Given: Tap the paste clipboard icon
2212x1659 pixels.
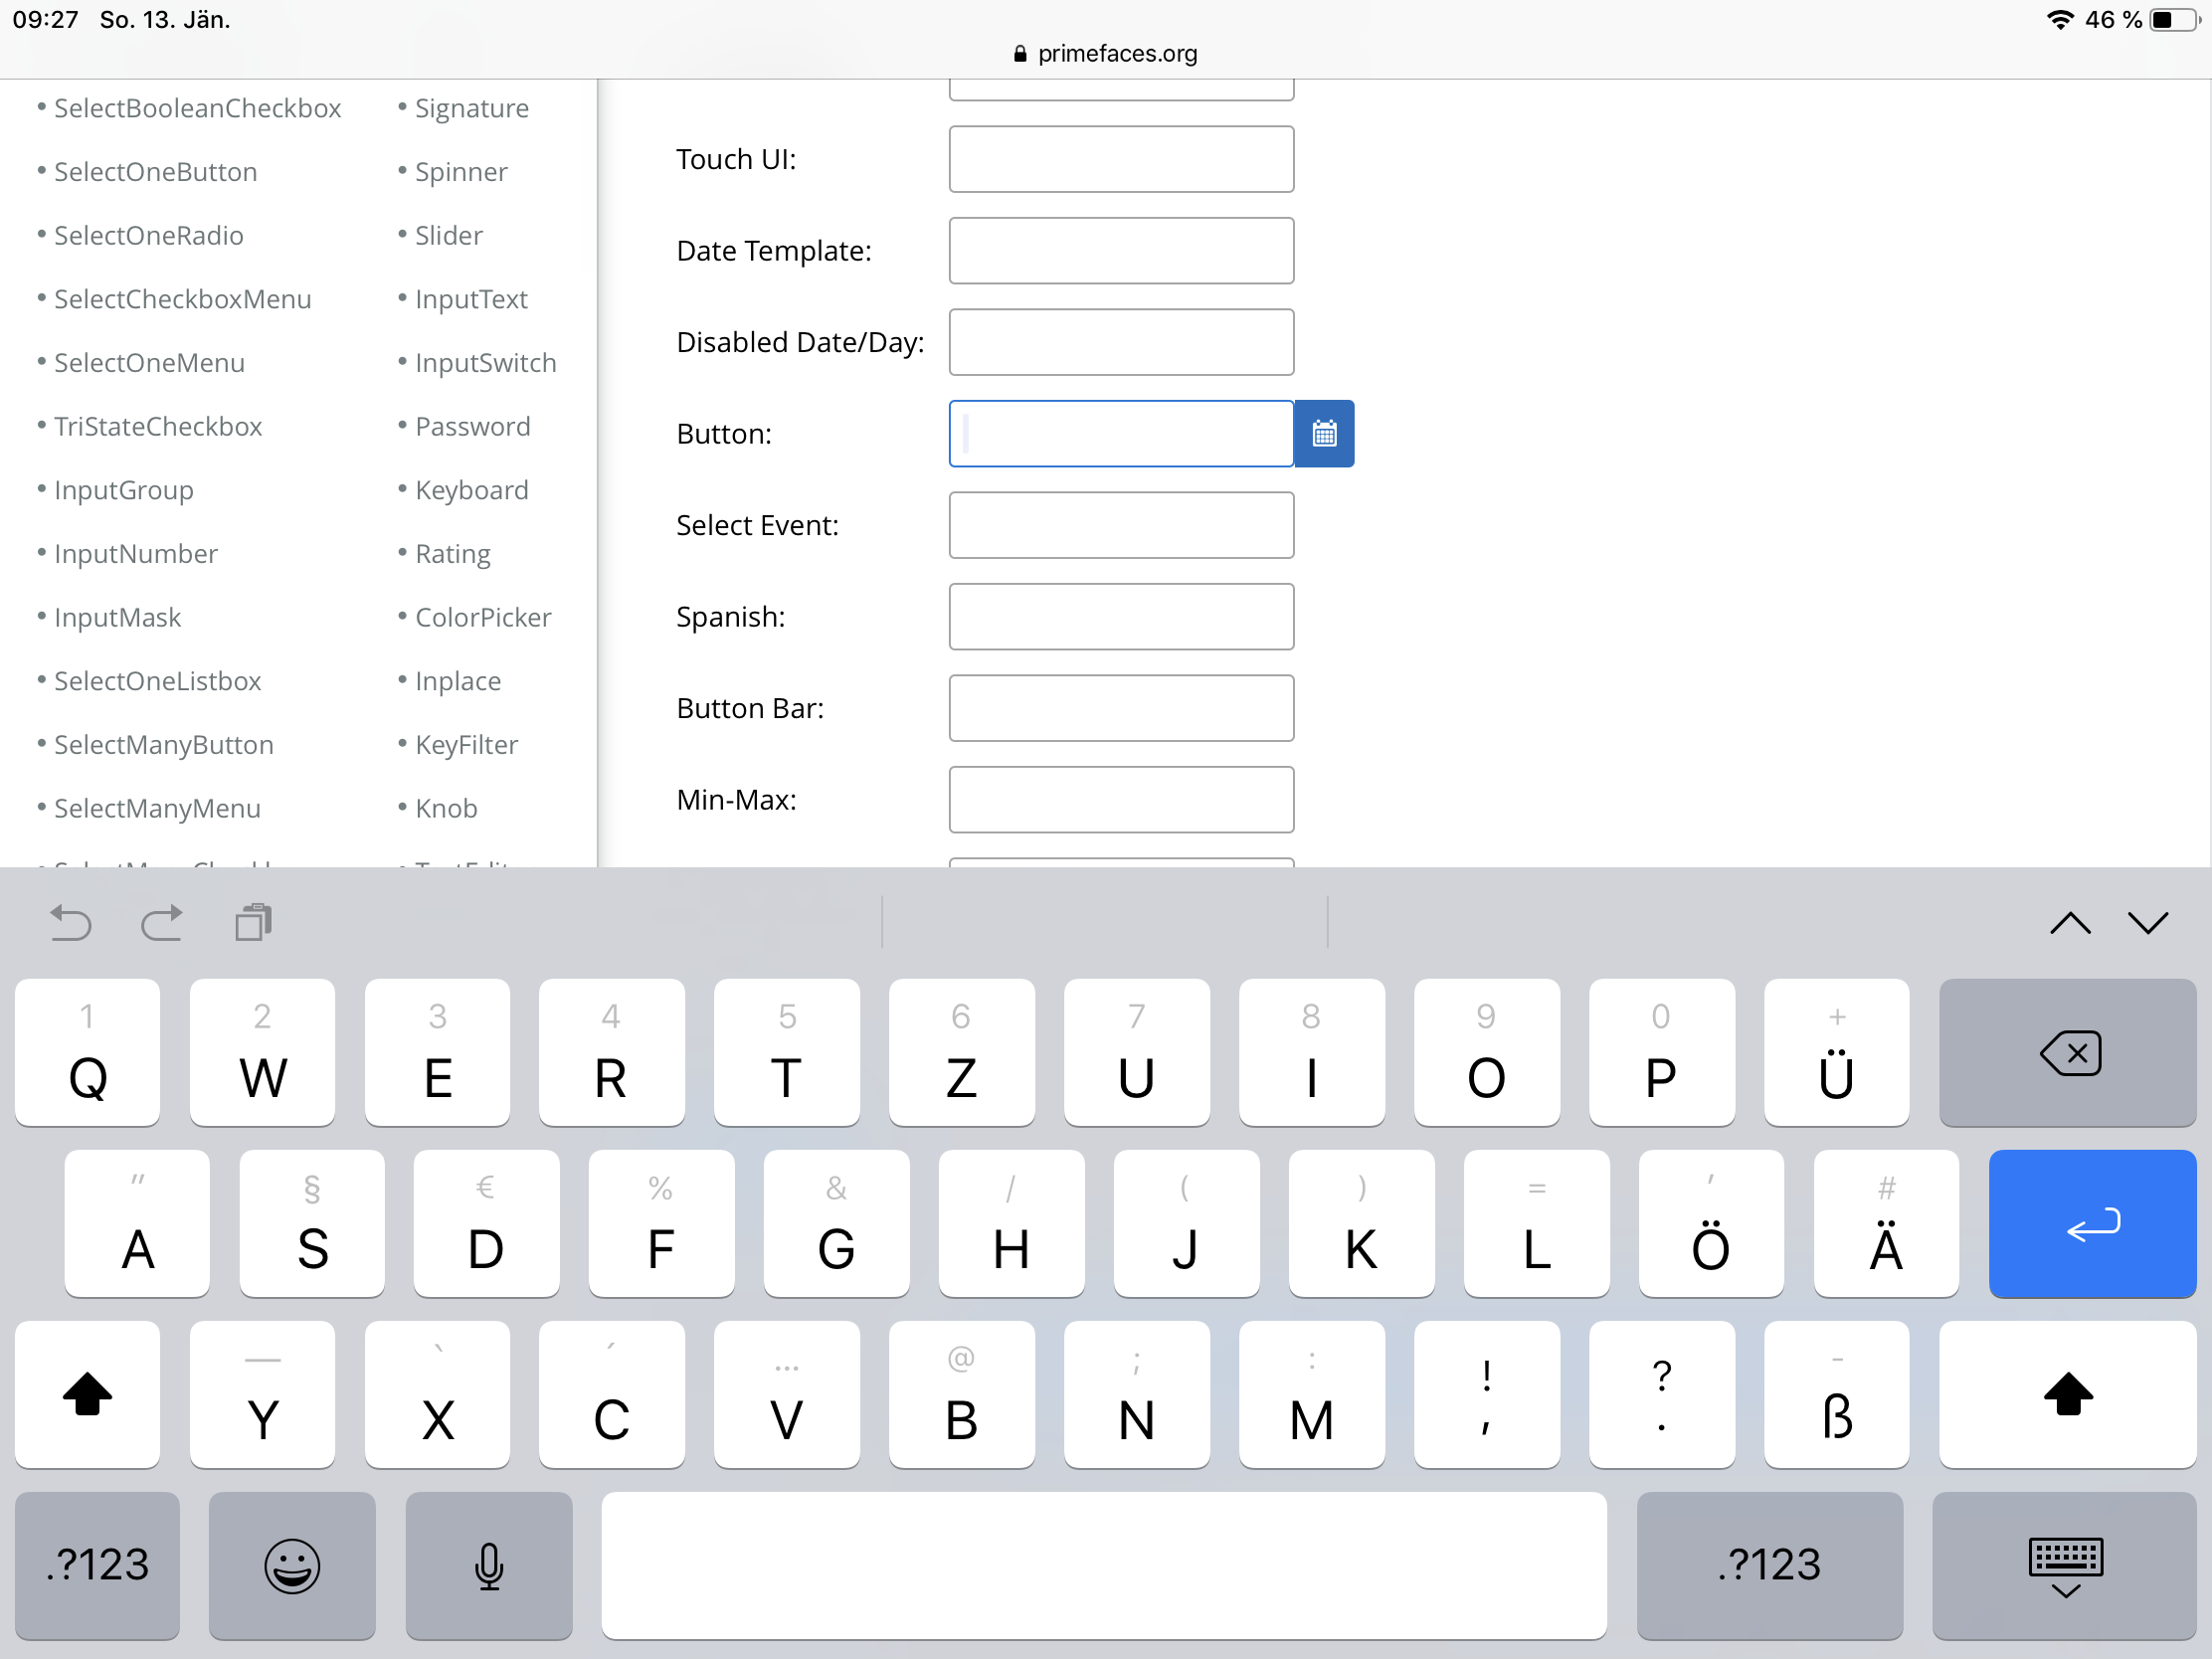Looking at the screenshot, I should pyautogui.click(x=253, y=922).
